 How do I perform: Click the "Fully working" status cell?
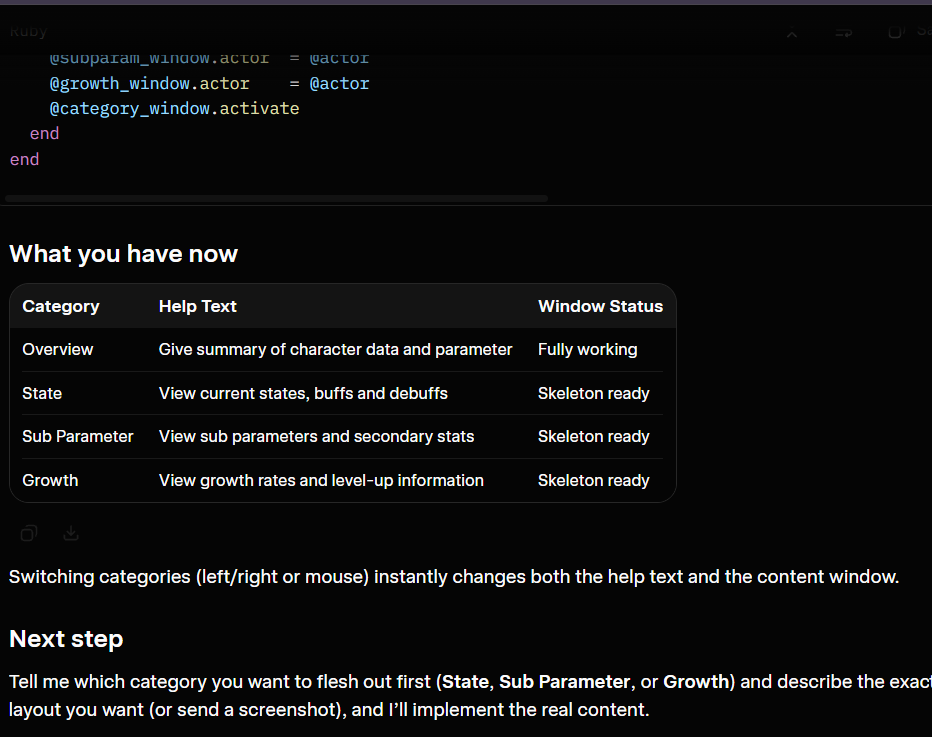click(587, 349)
